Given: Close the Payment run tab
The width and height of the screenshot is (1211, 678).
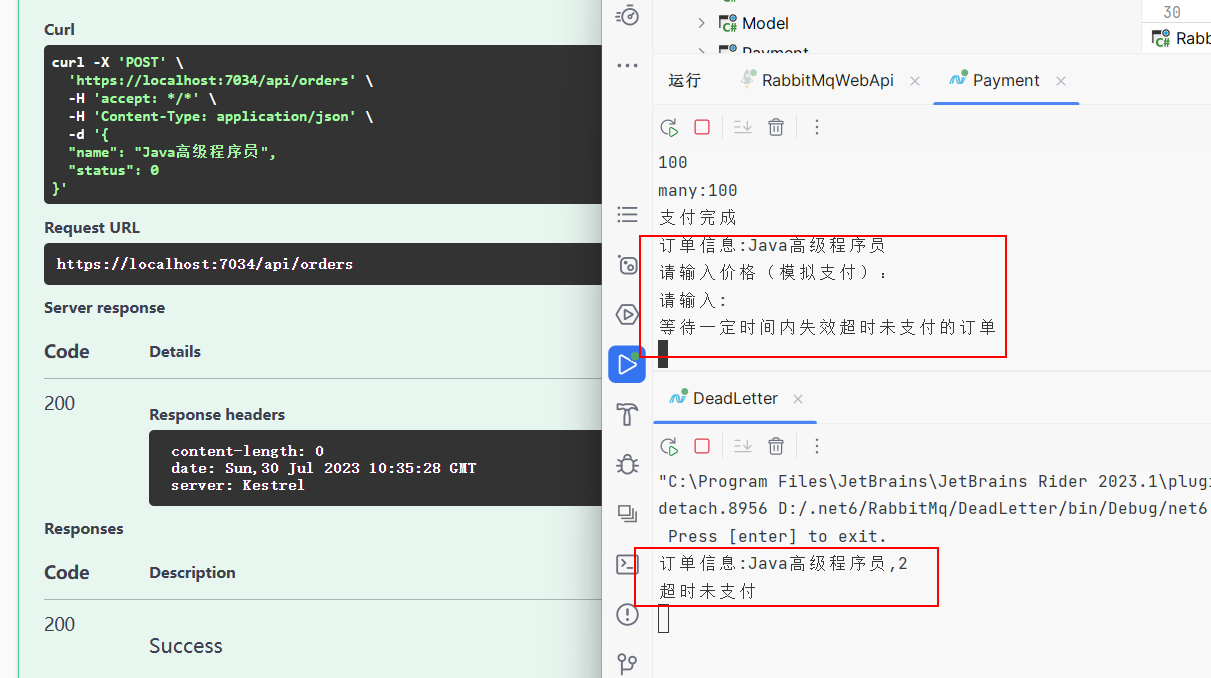Looking at the screenshot, I should click(1061, 81).
